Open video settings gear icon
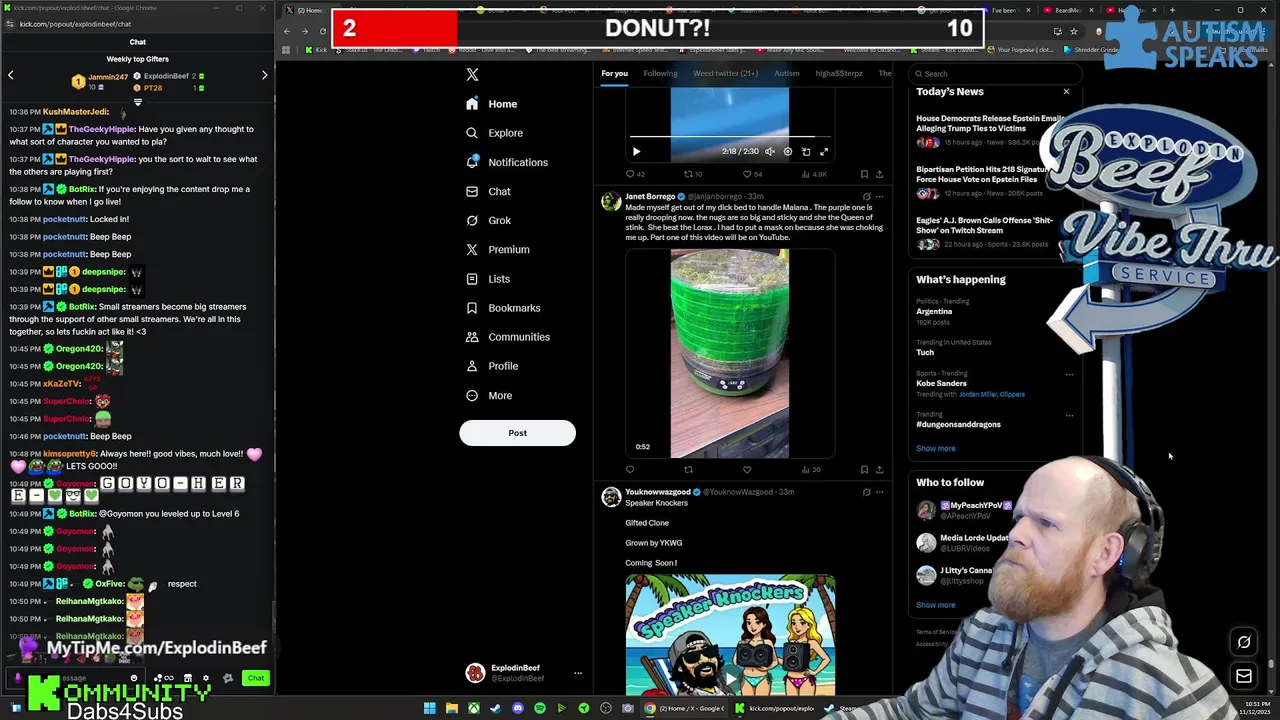Image resolution: width=1280 pixels, height=720 pixels. coord(788,152)
